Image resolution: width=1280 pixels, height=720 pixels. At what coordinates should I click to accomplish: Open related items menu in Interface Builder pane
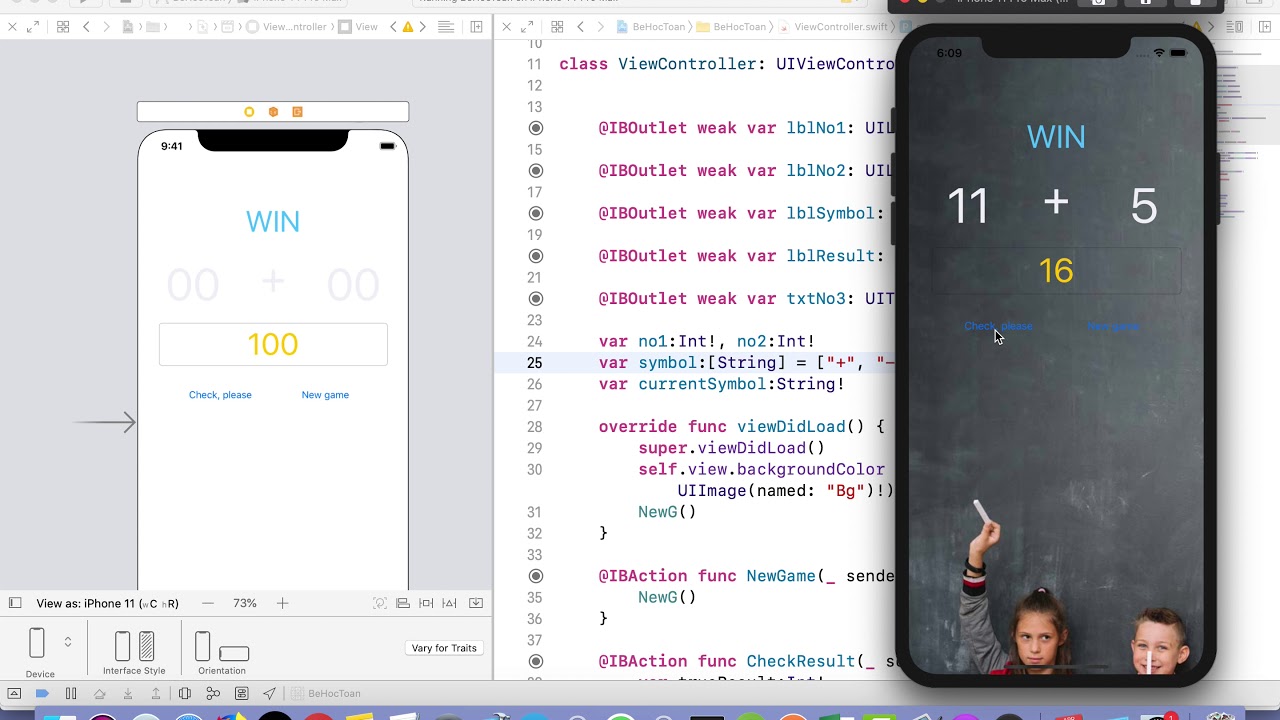(63, 27)
